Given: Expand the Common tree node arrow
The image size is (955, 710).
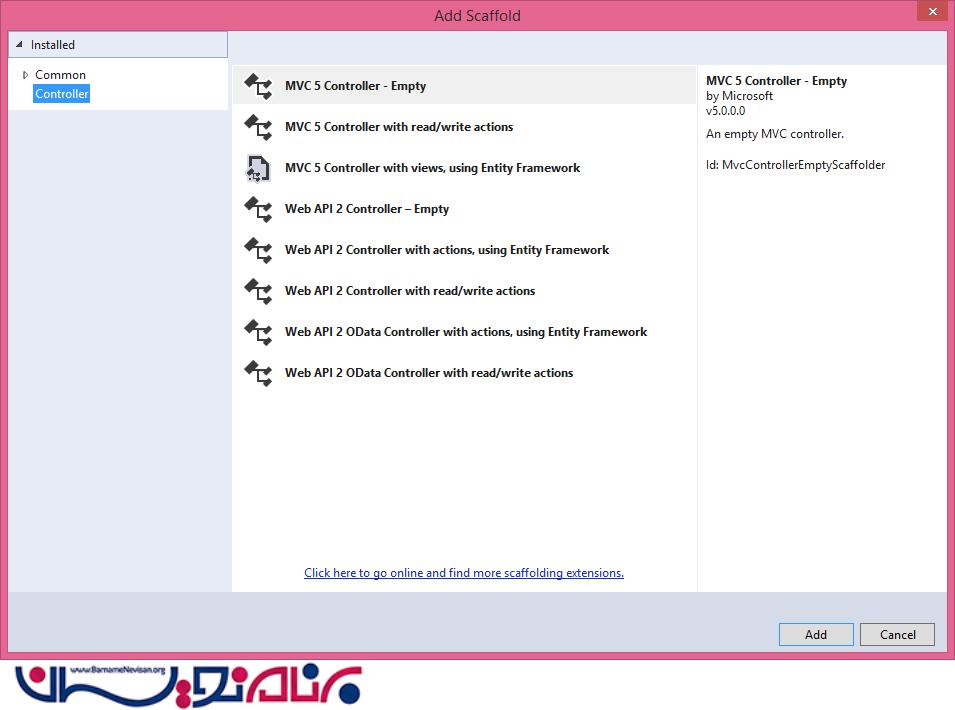Looking at the screenshot, I should tap(25, 75).
